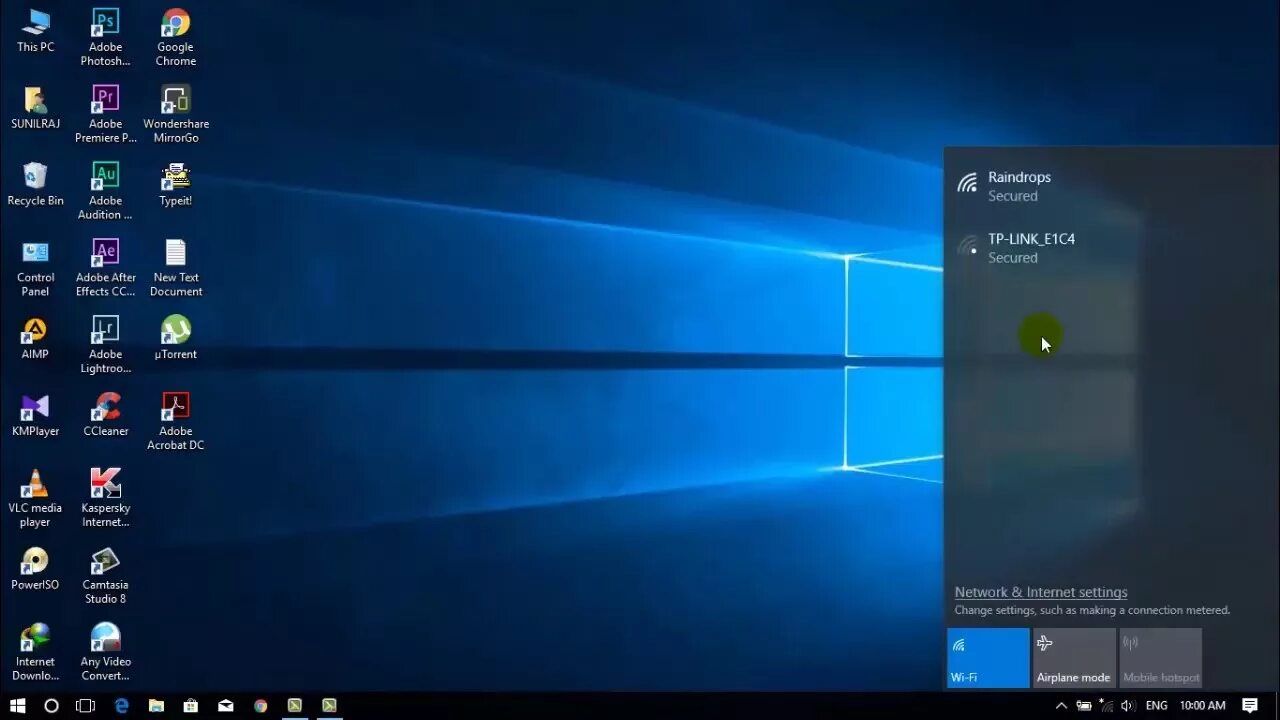The width and height of the screenshot is (1280, 720).
Task: Open Adobe Lightroom shortcut
Action: click(x=105, y=345)
